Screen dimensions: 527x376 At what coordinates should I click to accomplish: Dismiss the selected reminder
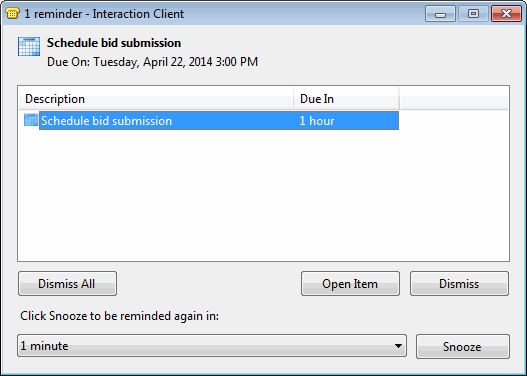tap(459, 284)
